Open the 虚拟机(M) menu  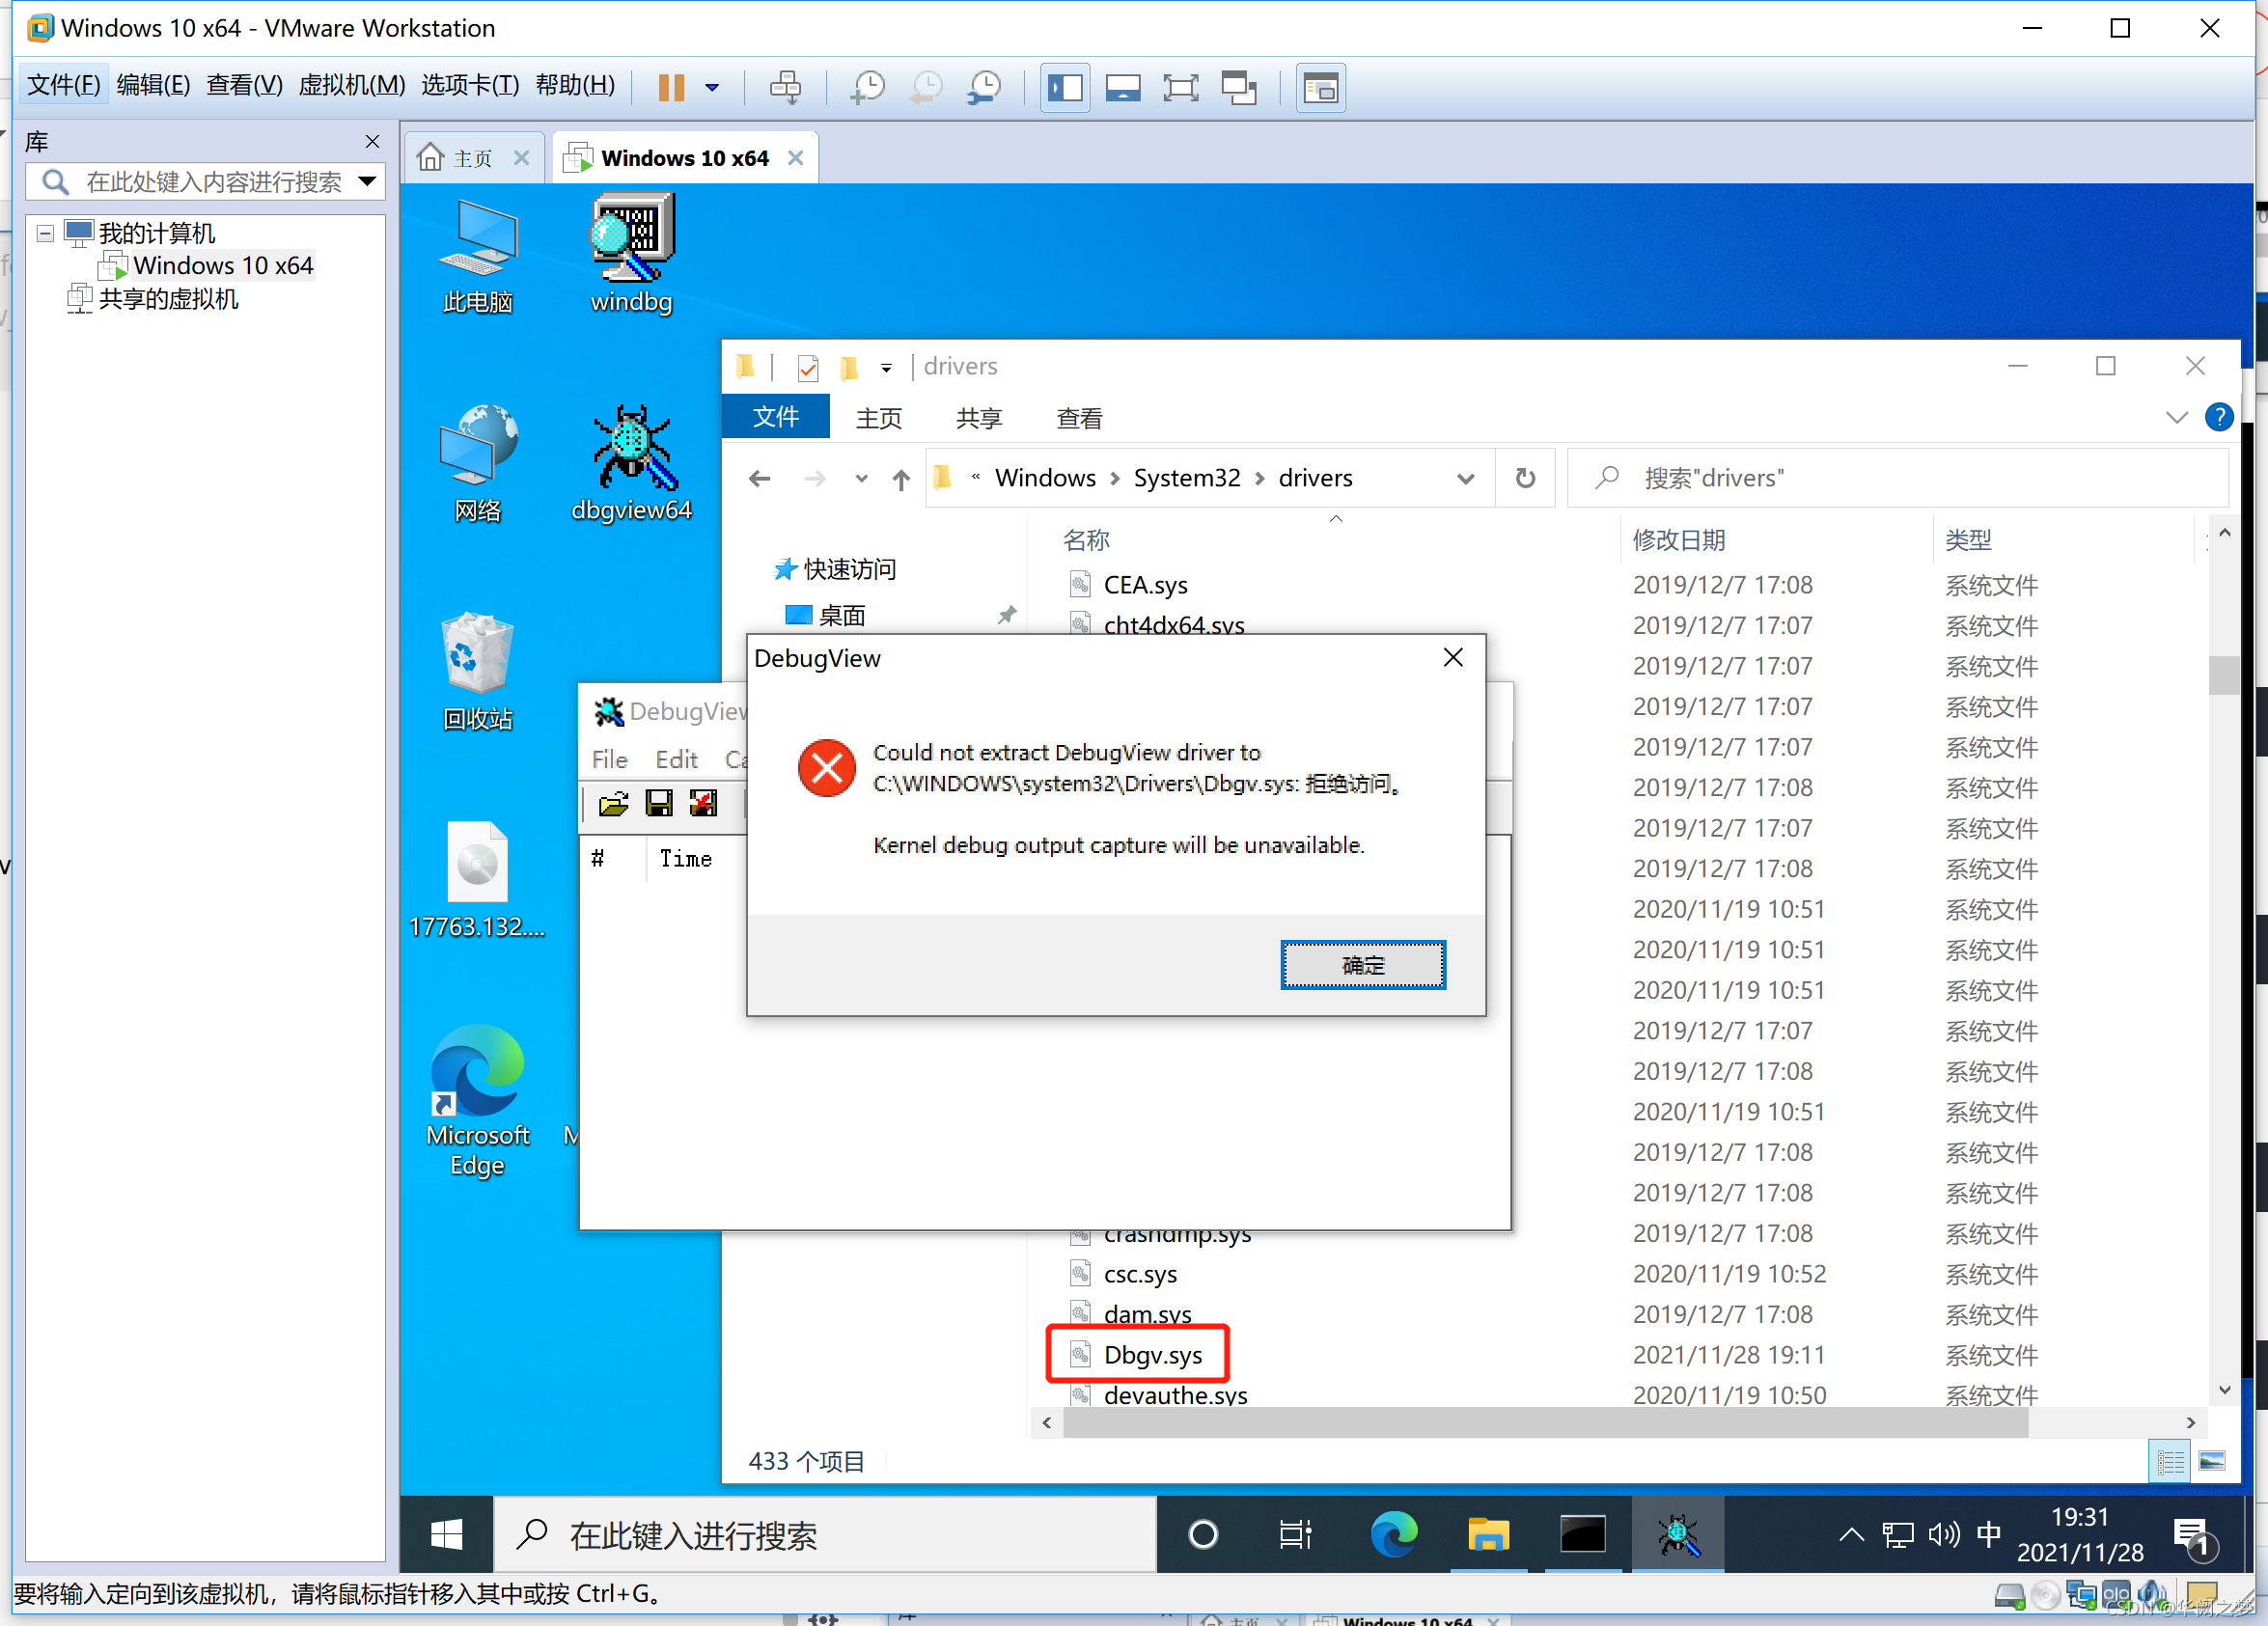(x=351, y=85)
